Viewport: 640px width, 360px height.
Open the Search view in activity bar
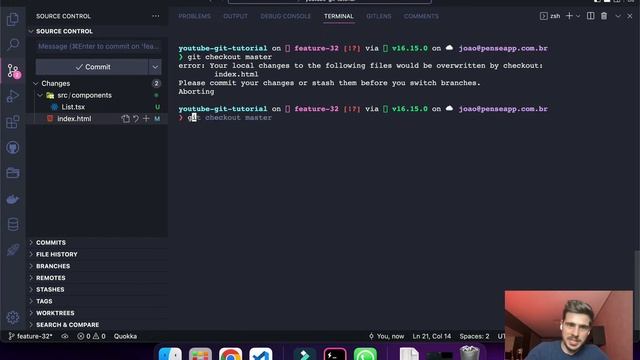pos(13,44)
